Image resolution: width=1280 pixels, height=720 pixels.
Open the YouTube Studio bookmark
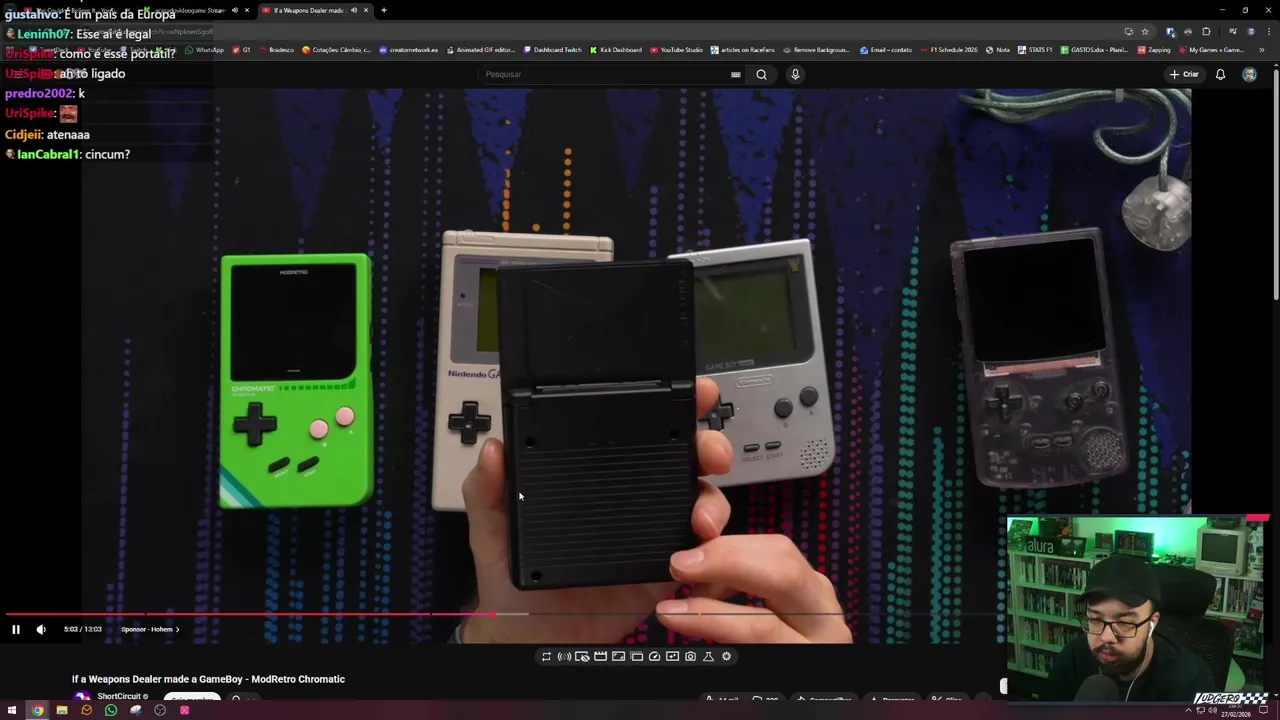click(677, 50)
